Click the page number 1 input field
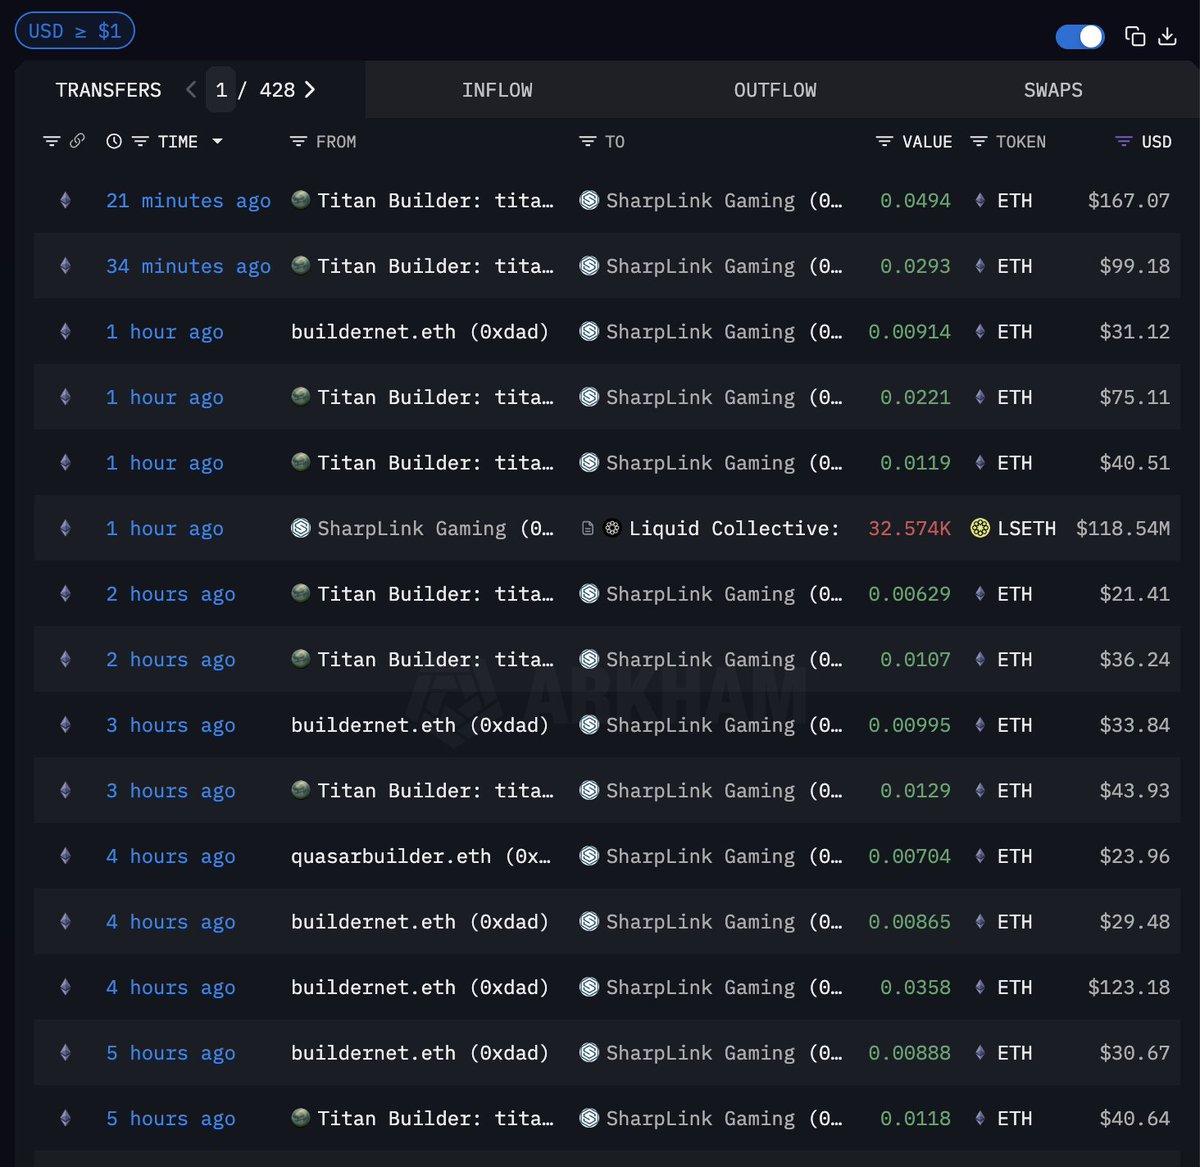1200x1167 pixels. [221, 90]
